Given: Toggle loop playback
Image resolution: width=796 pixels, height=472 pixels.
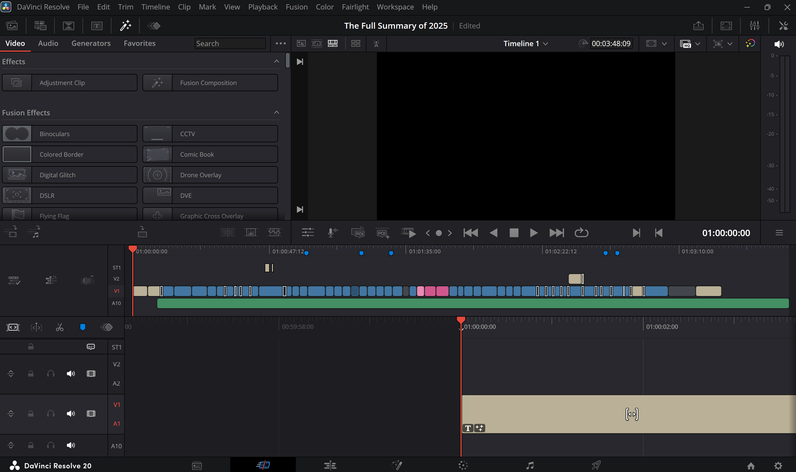Looking at the screenshot, I should pyautogui.click(x=581, y=233).
